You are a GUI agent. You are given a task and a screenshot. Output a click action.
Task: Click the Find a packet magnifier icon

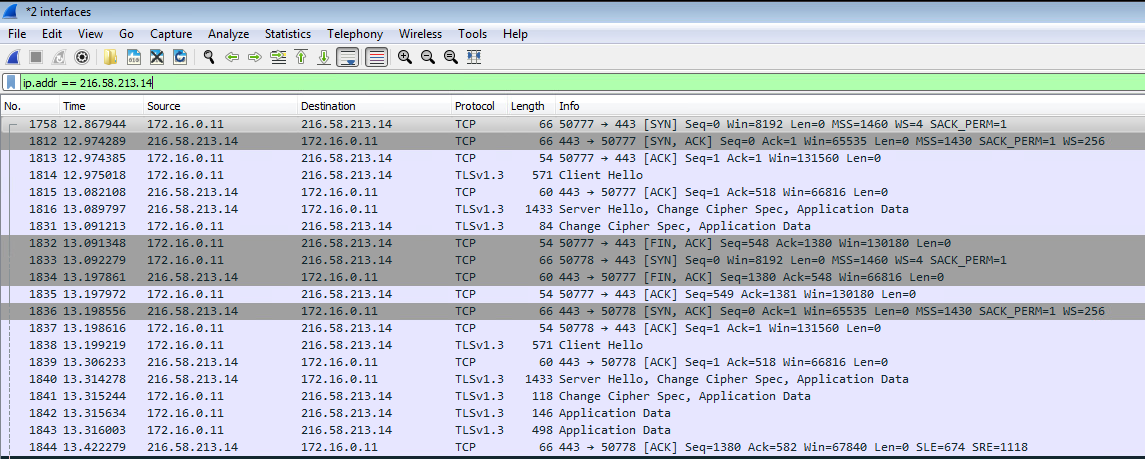[209, 57]
